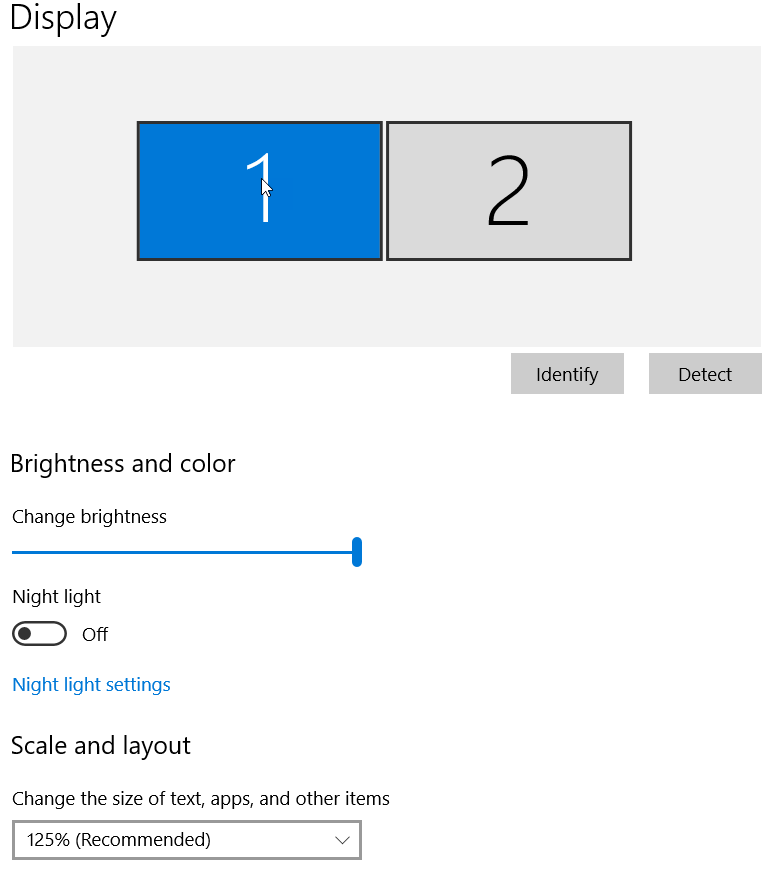
Task: Click the Scale and layout heading
Action: click(x=100, y=746)
